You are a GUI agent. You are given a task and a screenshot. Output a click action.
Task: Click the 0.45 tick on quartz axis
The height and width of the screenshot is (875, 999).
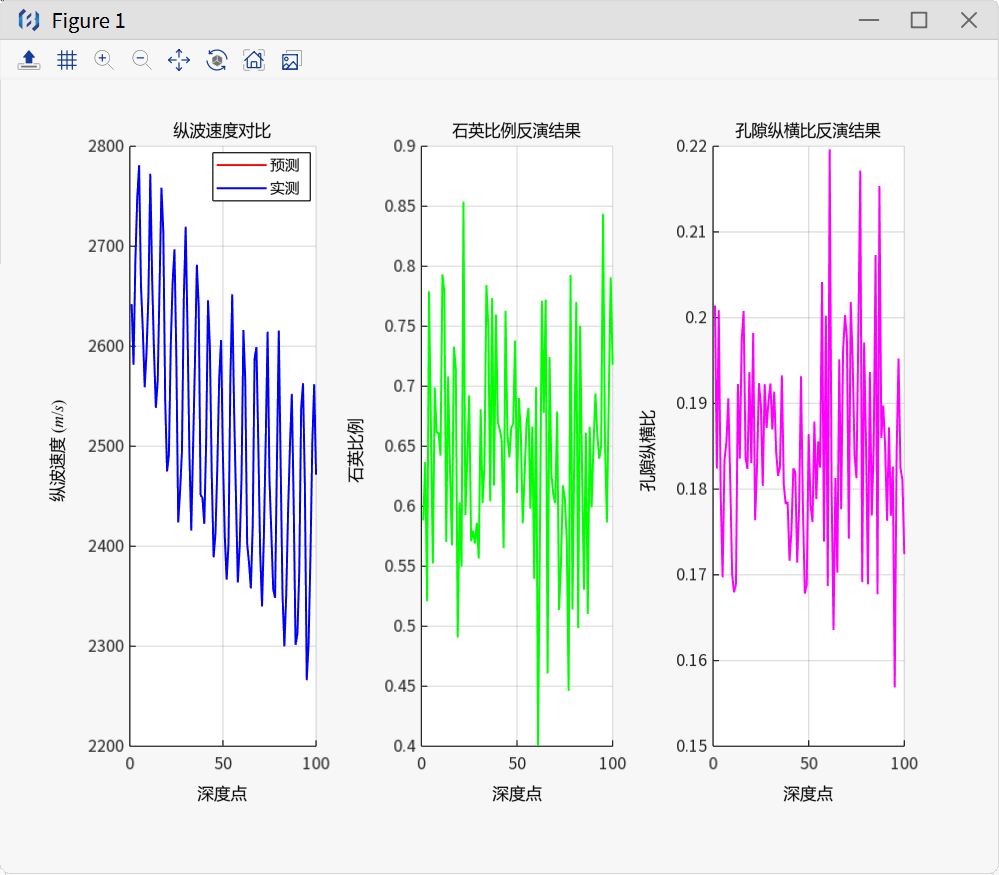(400, 686)
